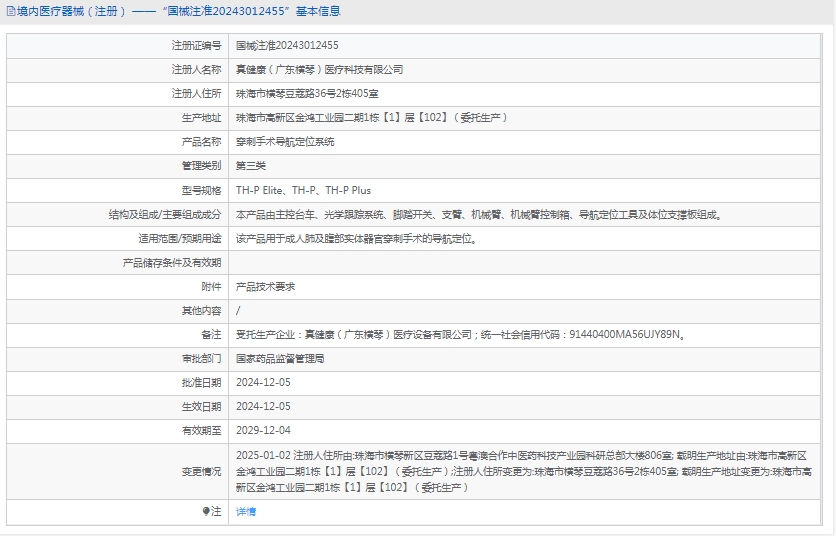Click registrant address 珠海市横琴豆蔻路36号2栋405室

tap(307, 94)
